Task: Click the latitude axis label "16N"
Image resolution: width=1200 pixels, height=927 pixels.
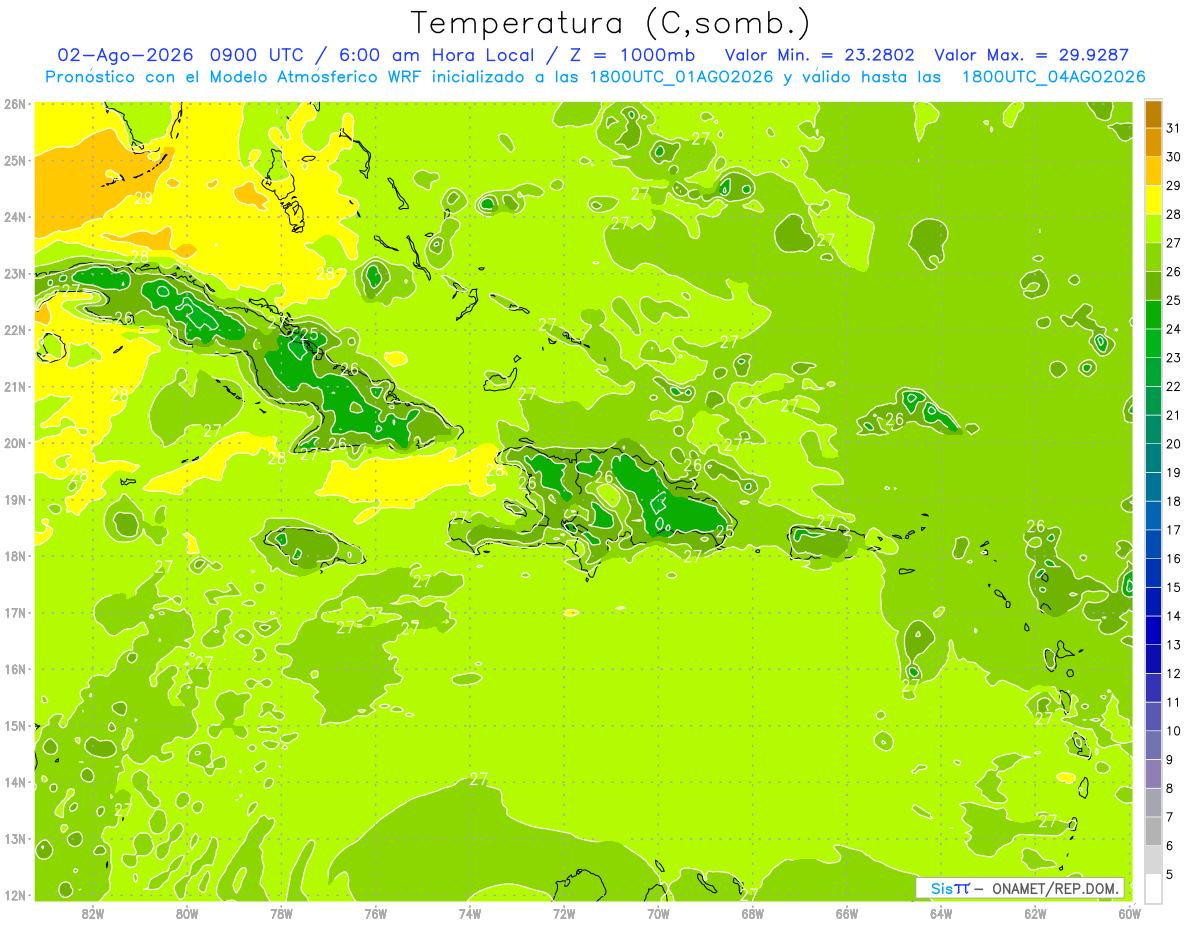Action: 15,669
